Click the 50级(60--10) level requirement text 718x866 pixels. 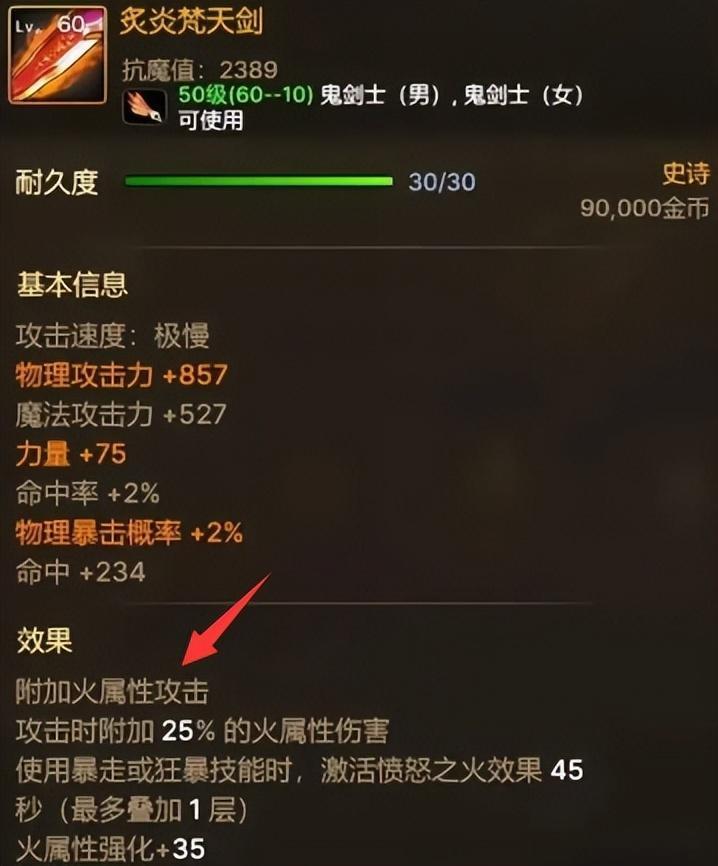point(246,95)
